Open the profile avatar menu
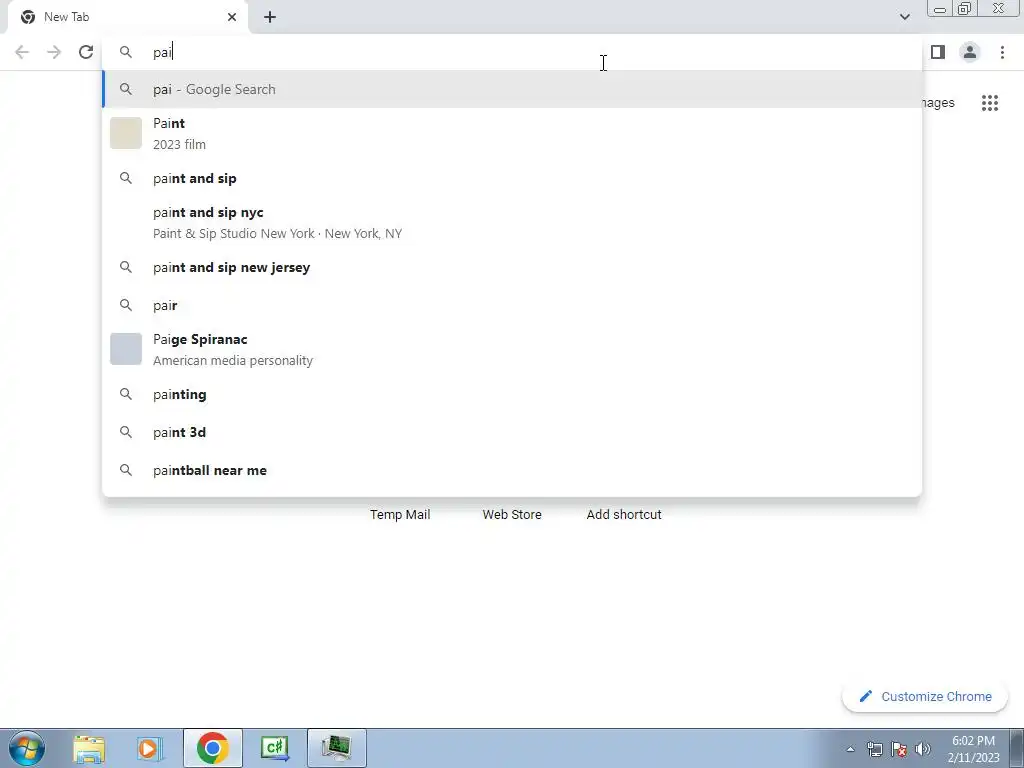 coord(970,52)
